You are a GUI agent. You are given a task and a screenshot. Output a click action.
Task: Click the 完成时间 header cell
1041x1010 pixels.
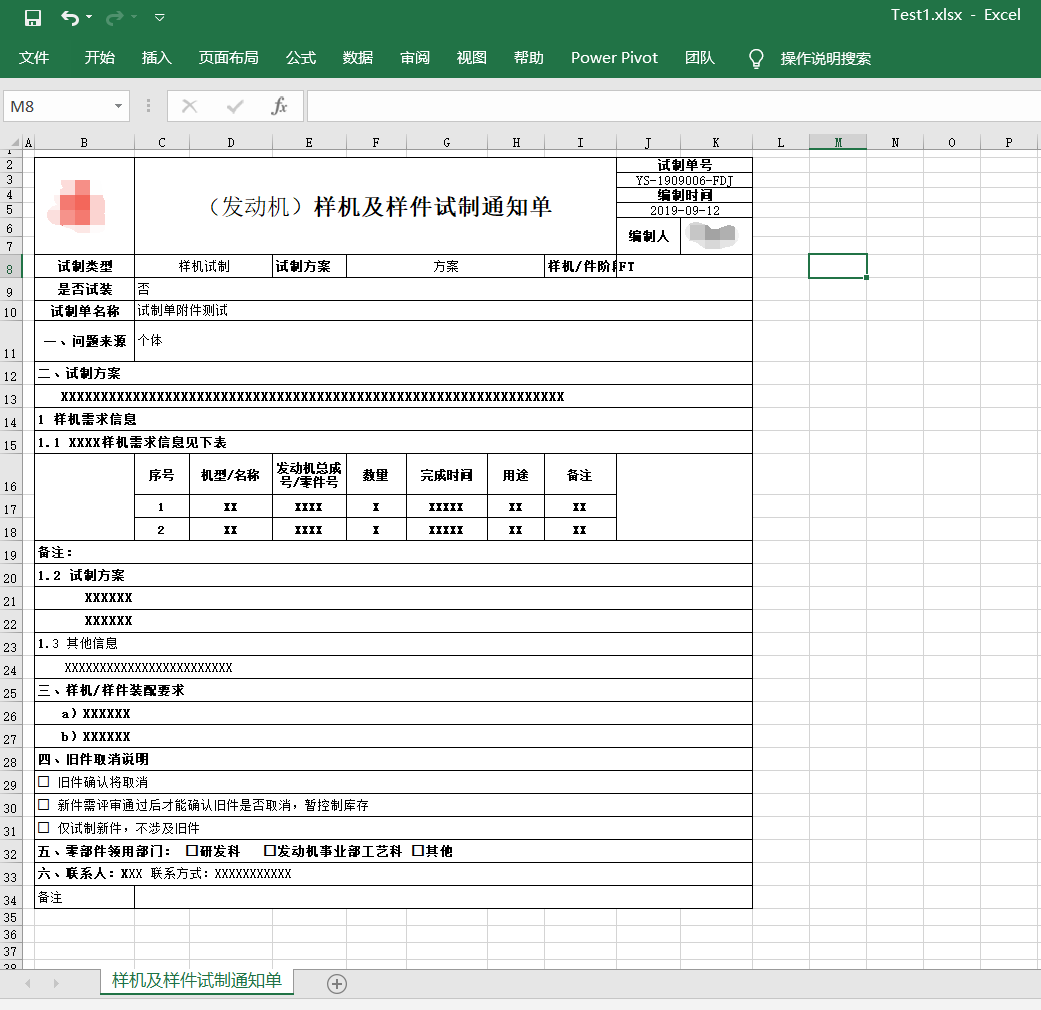(x=446, y=475)
